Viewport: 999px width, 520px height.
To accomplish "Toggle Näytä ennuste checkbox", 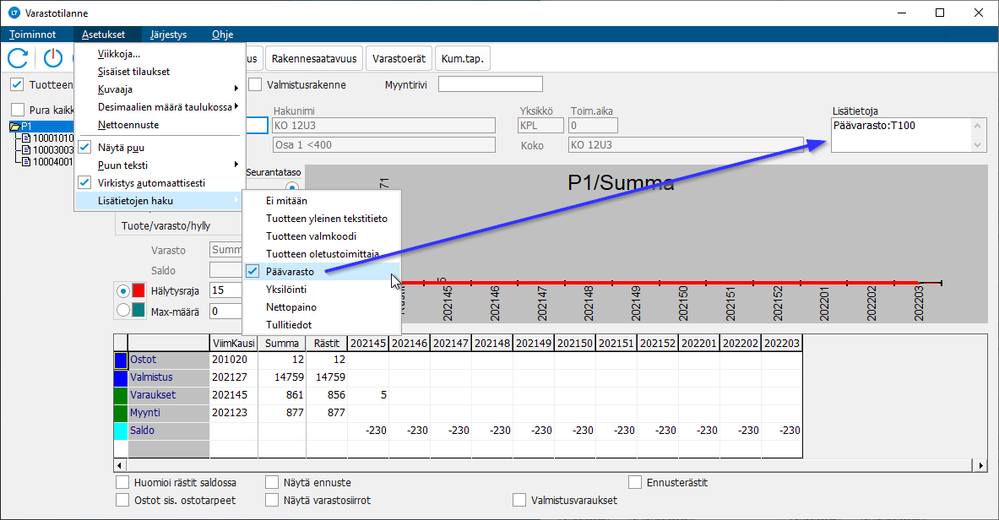I will [272, 482].
